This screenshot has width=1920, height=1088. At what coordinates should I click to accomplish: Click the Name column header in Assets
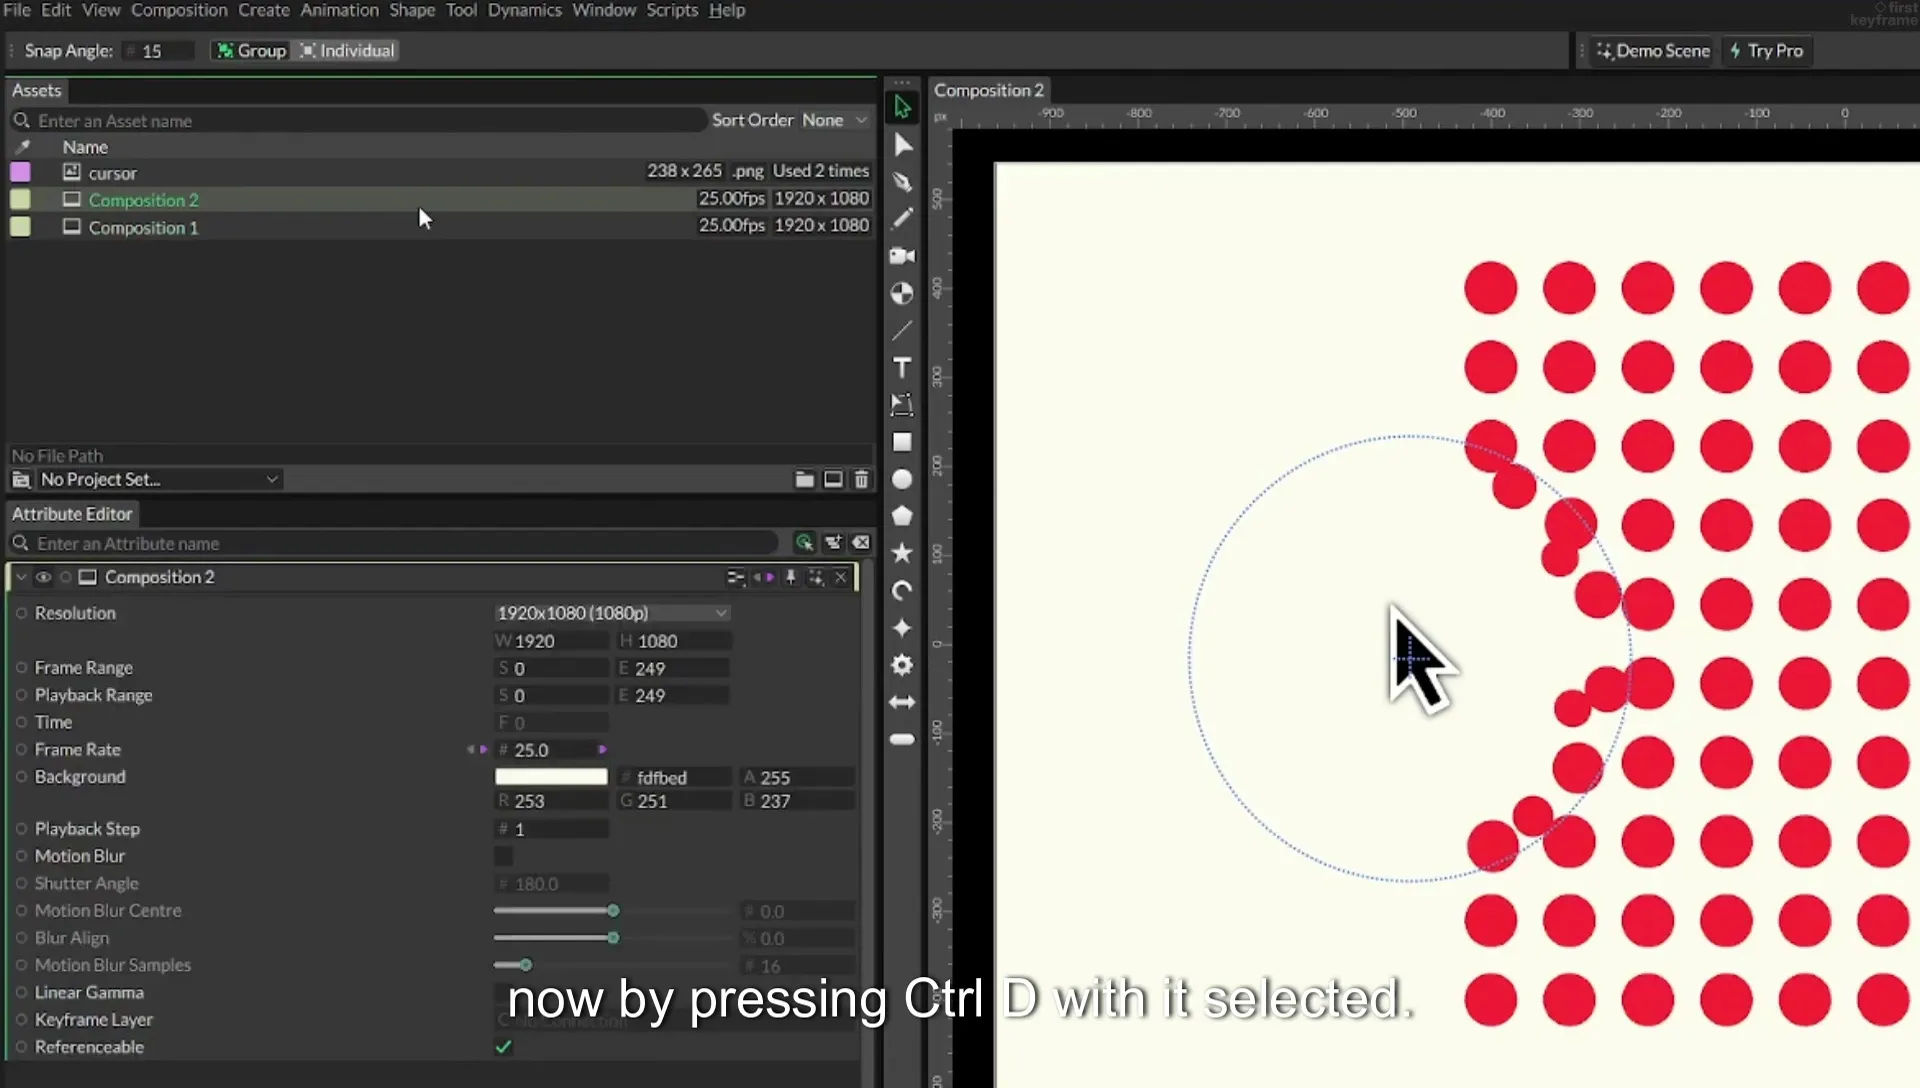pyautogui.click(x=85, y=147)
